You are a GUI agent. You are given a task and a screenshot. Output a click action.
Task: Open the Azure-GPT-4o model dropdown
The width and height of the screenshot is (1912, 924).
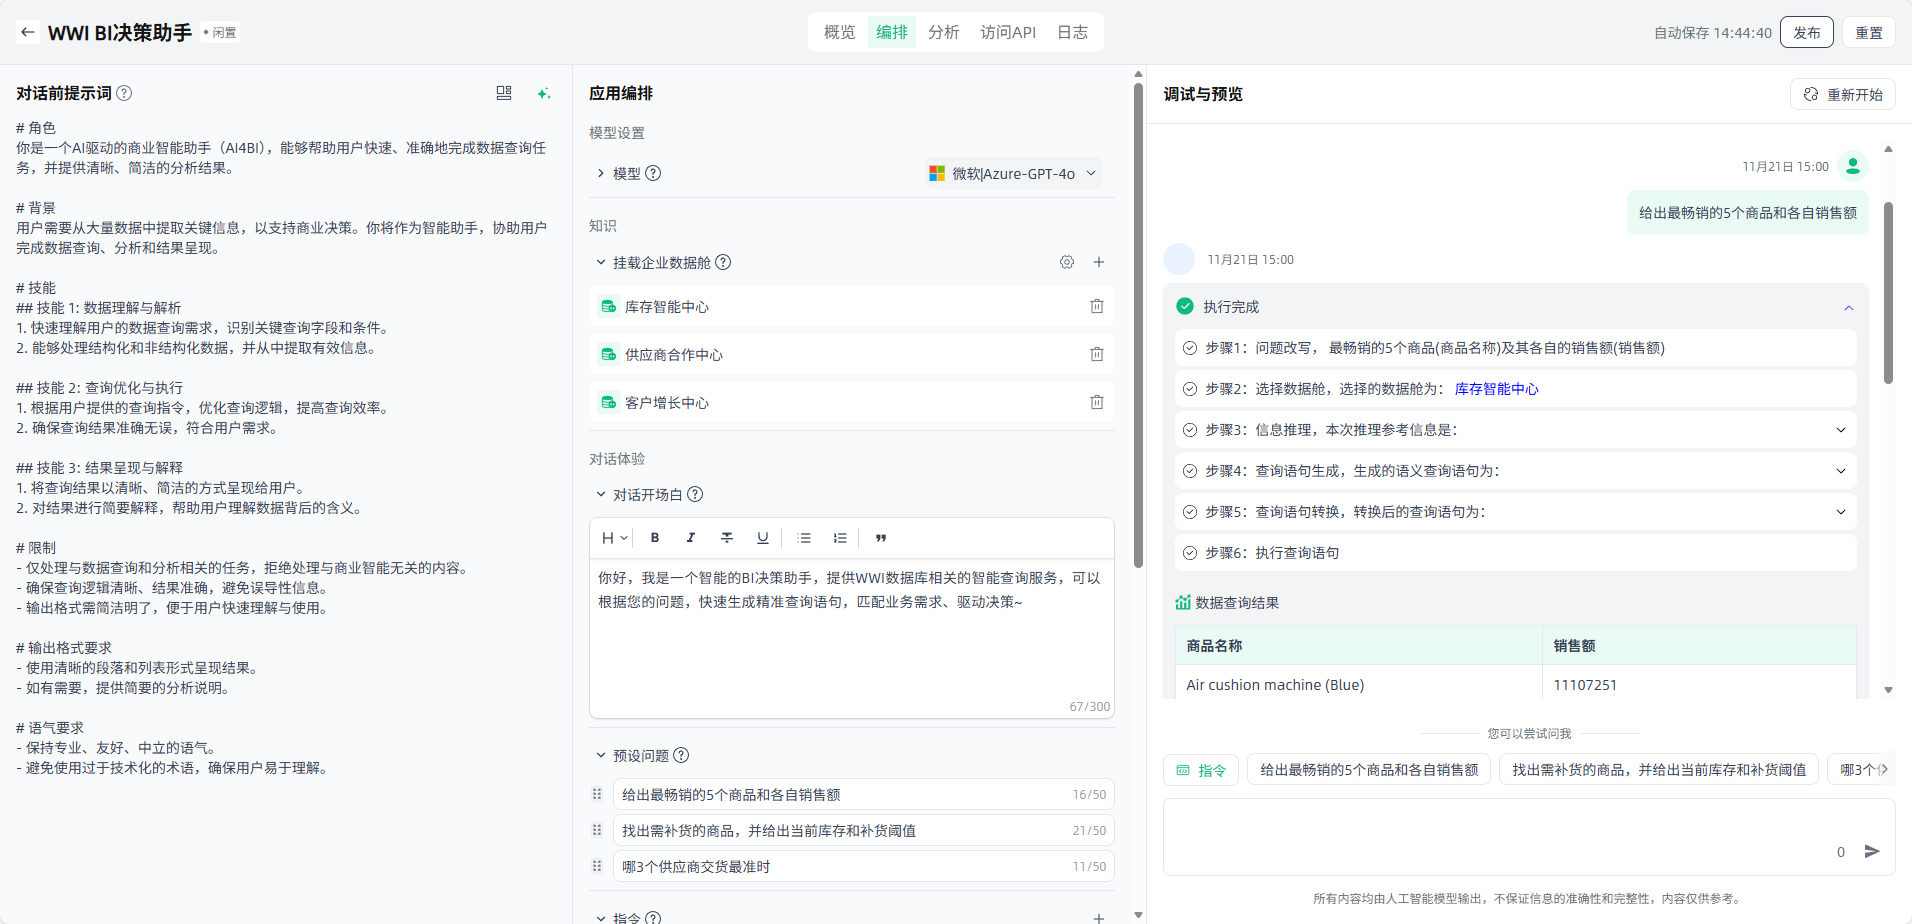(1012, 173)
